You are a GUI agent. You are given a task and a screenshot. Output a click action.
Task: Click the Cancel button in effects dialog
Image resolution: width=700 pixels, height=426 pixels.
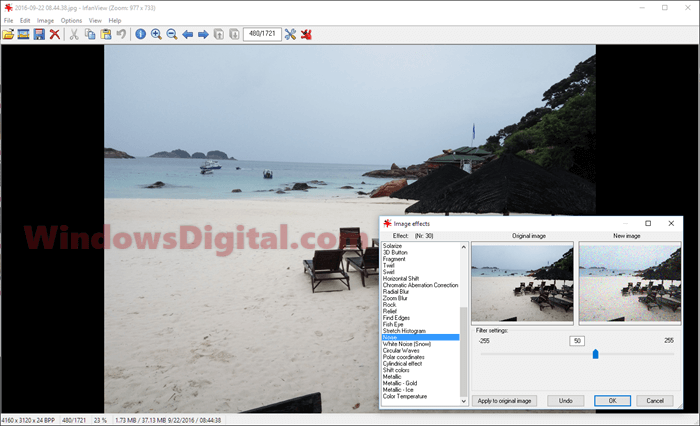(x=655, y=401)
